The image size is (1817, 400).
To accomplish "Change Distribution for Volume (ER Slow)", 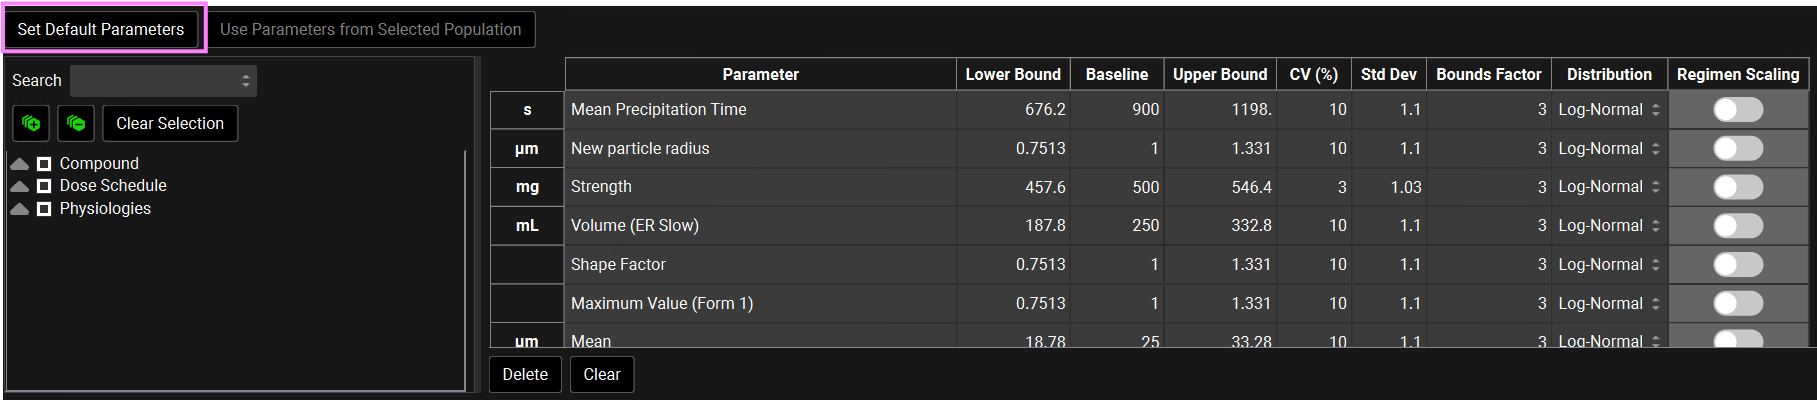I will 1608,226.
